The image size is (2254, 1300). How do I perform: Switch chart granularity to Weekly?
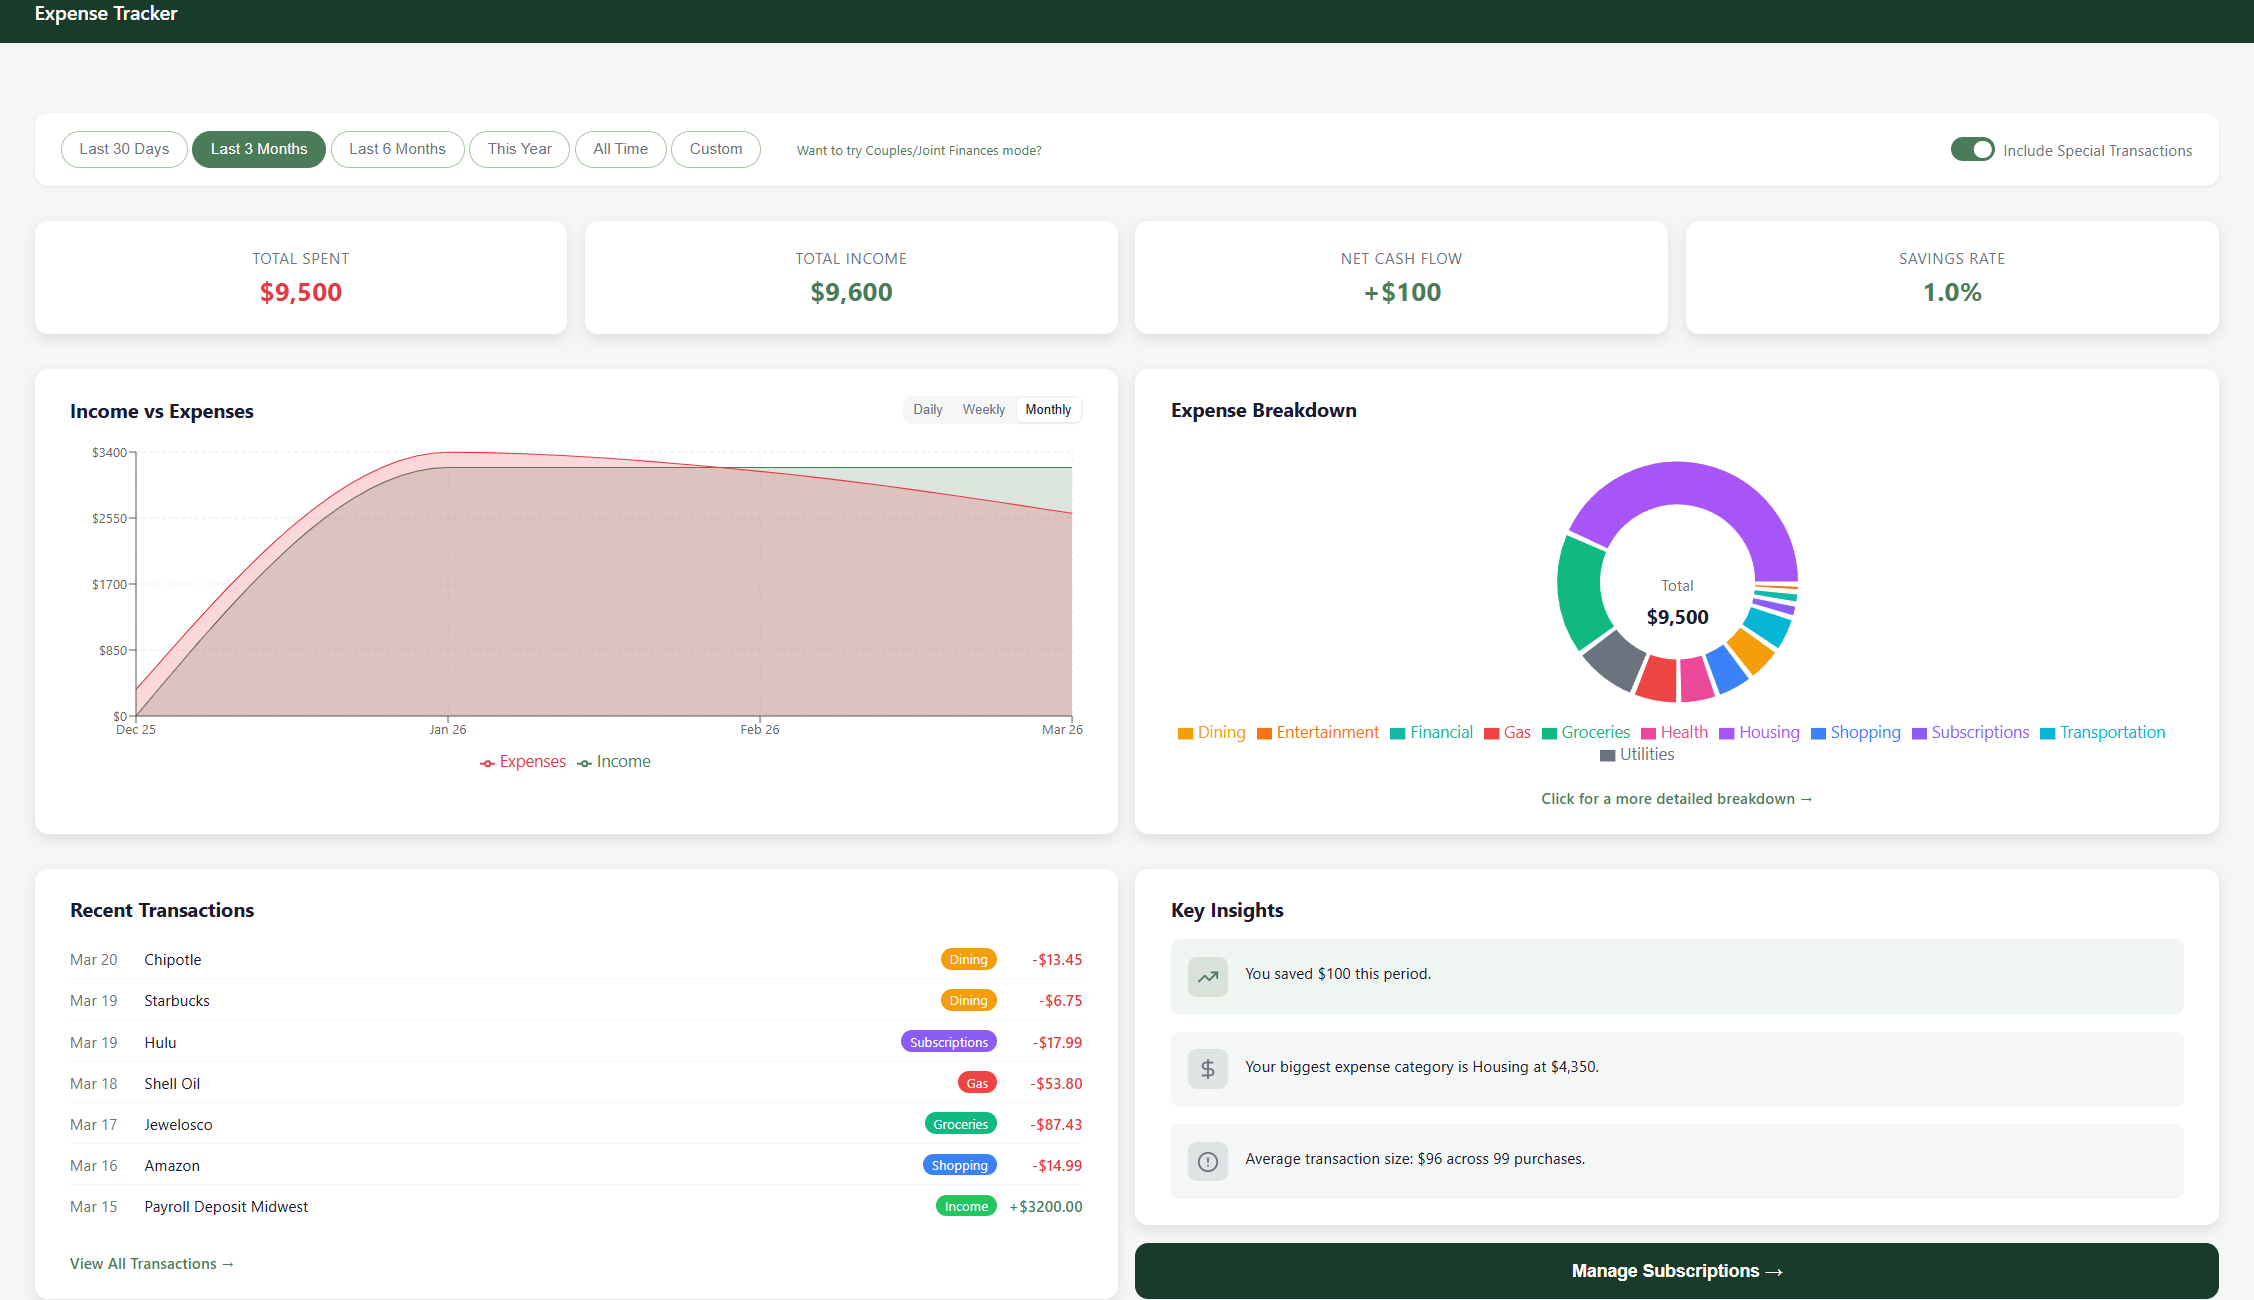(983, 410)
